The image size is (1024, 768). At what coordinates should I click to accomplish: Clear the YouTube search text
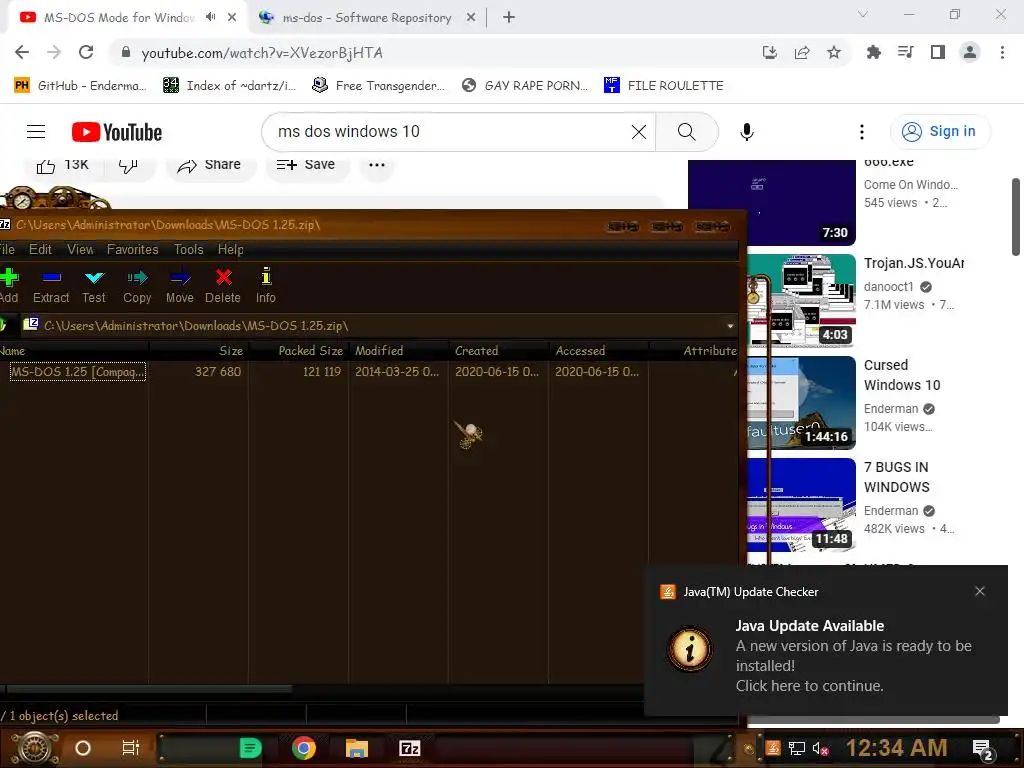(x=639, y=132)
